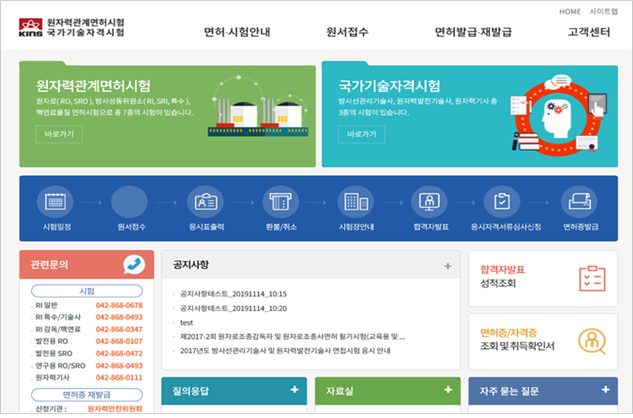
Task: Open the 합격자발표 monitor icon
Action: (x=429, y=201)
